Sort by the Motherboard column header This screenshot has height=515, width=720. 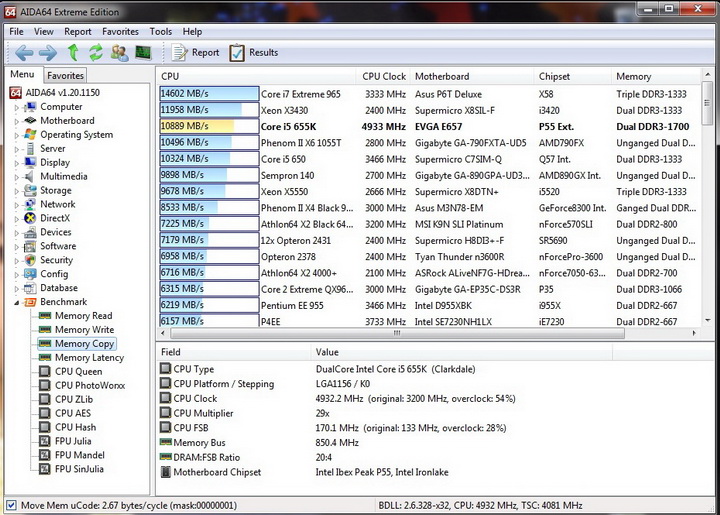(x=472, y=76)
